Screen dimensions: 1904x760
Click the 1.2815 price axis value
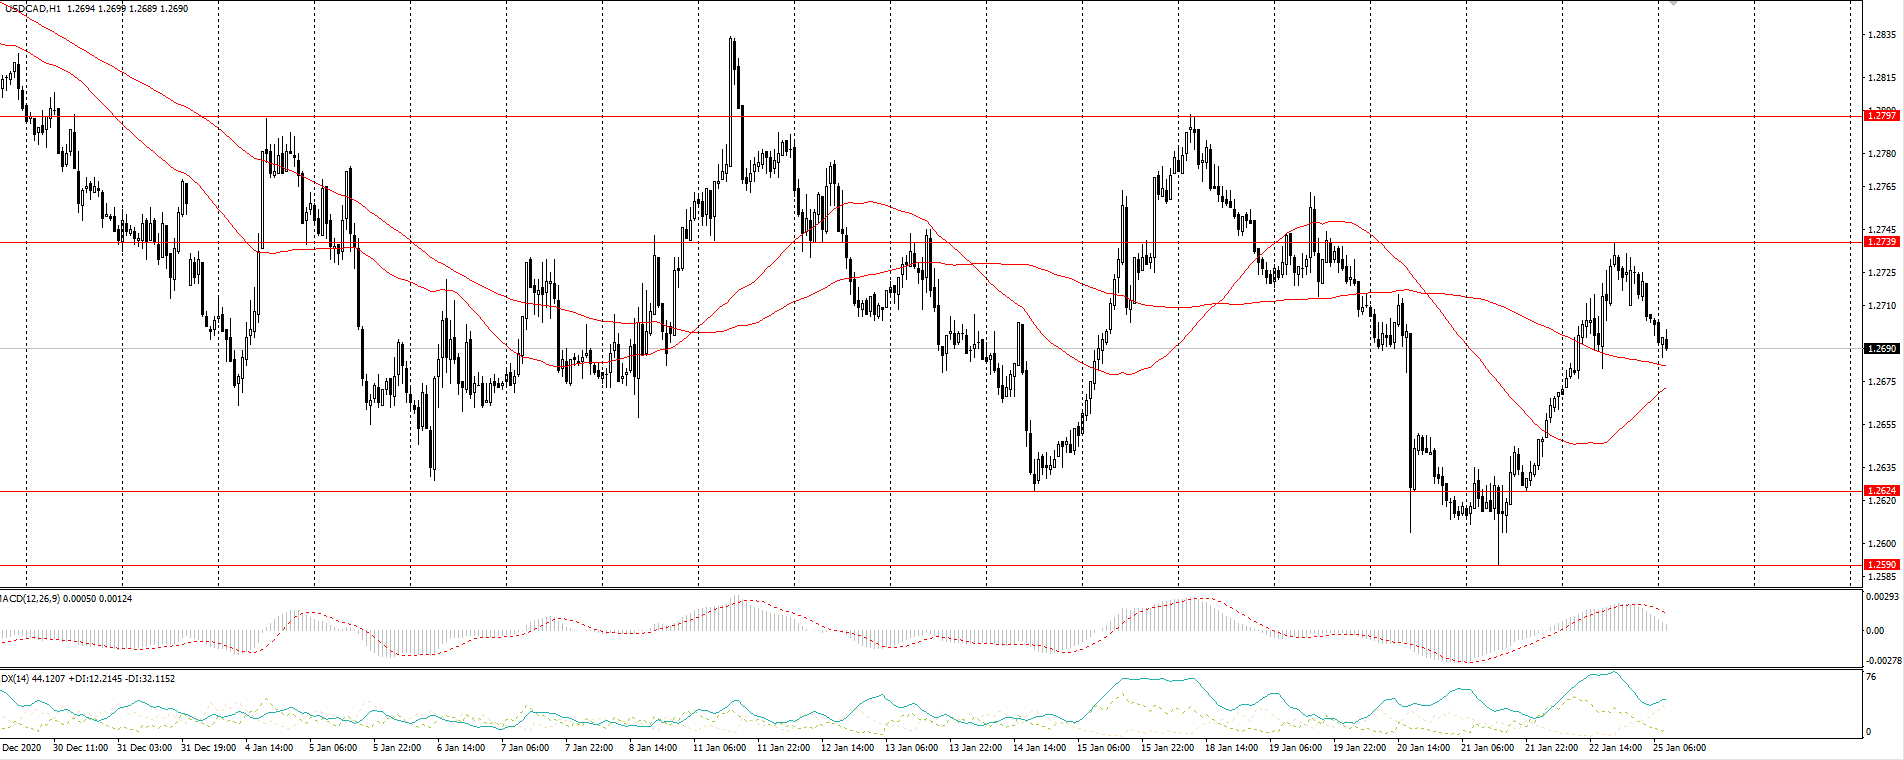pos(1882,78)
